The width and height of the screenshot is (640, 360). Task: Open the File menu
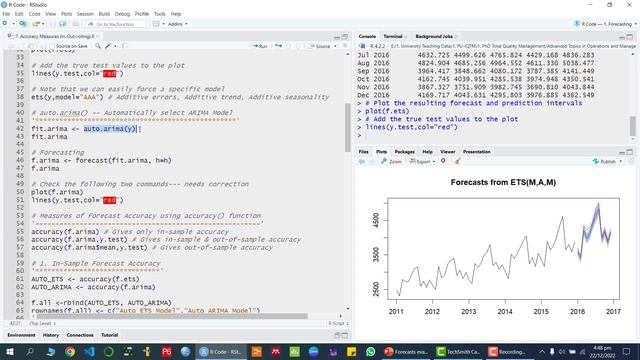(x=6, y=14)
